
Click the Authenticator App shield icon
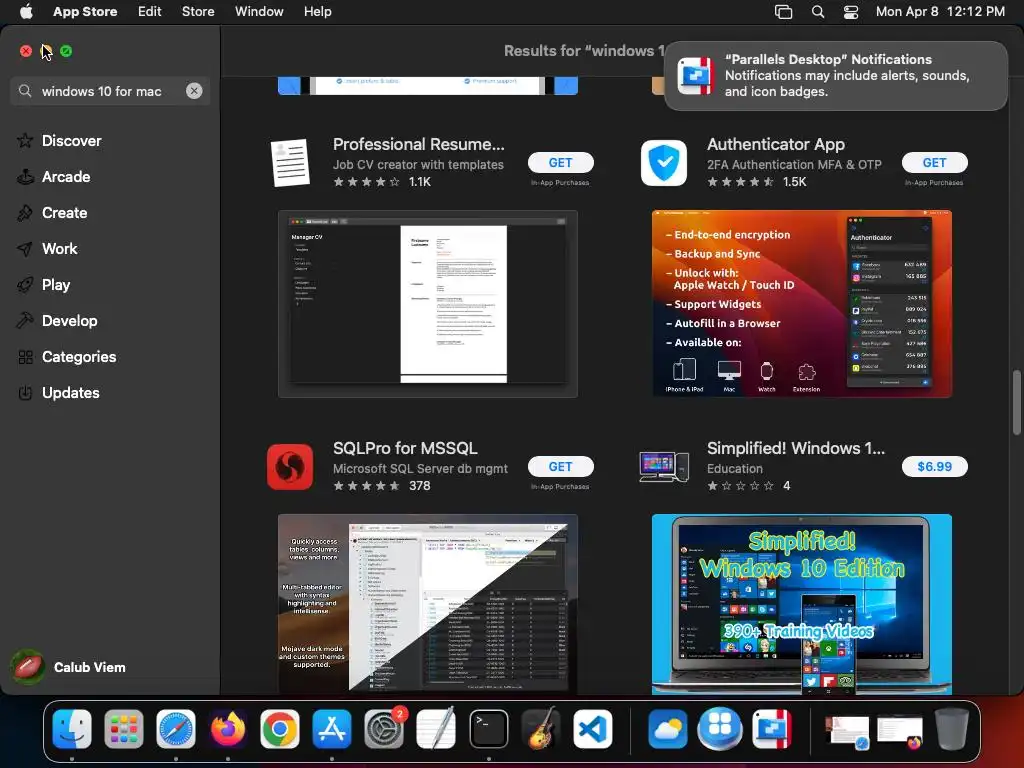[x=664, y=163]
